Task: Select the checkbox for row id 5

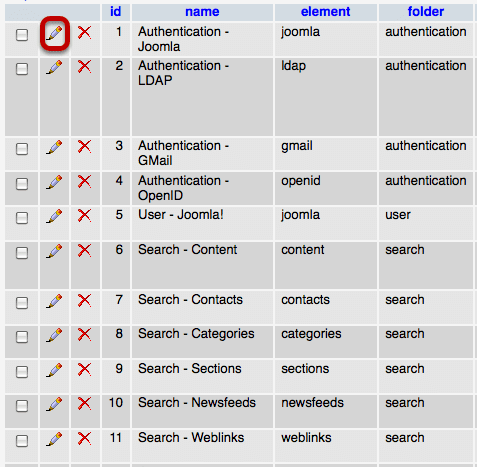Action: pos(22,218)
